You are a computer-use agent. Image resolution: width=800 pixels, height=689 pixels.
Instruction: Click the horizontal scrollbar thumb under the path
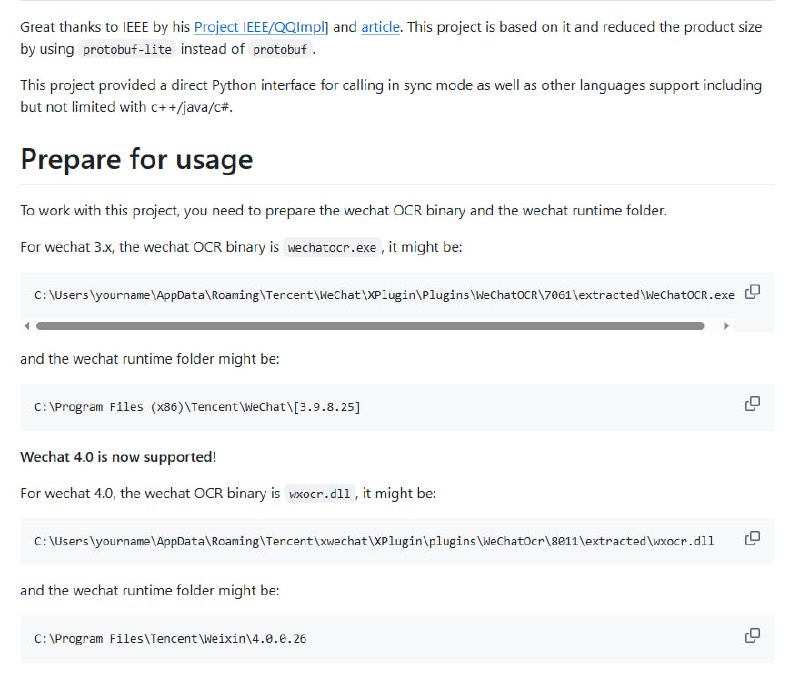[x=370, y=326]
